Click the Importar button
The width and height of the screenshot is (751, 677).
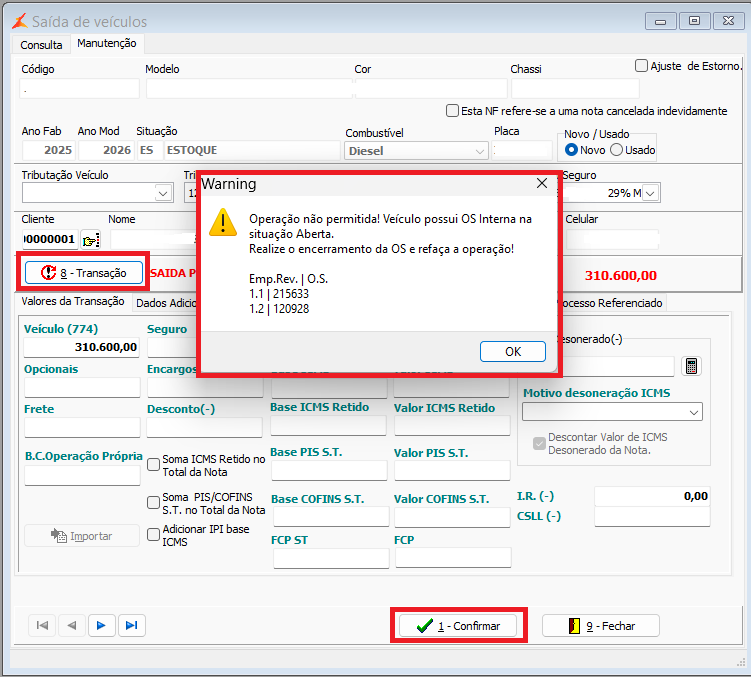click(x=82, y=536)
